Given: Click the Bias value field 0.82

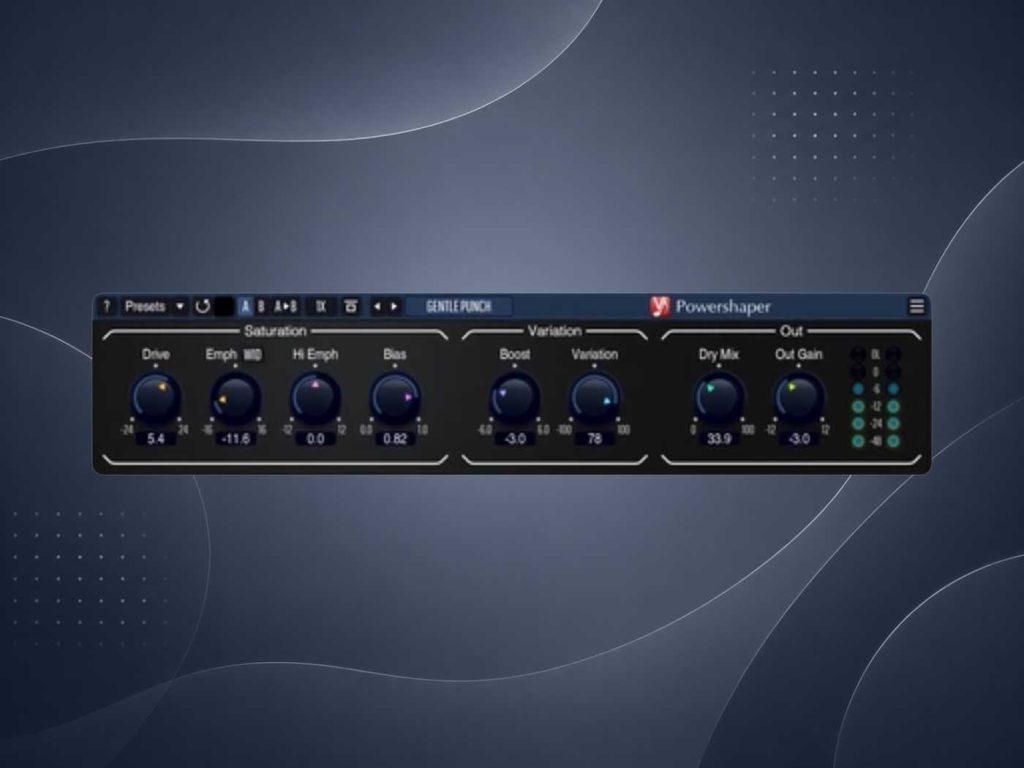Looking at the screenshot, I should point(395,438).
